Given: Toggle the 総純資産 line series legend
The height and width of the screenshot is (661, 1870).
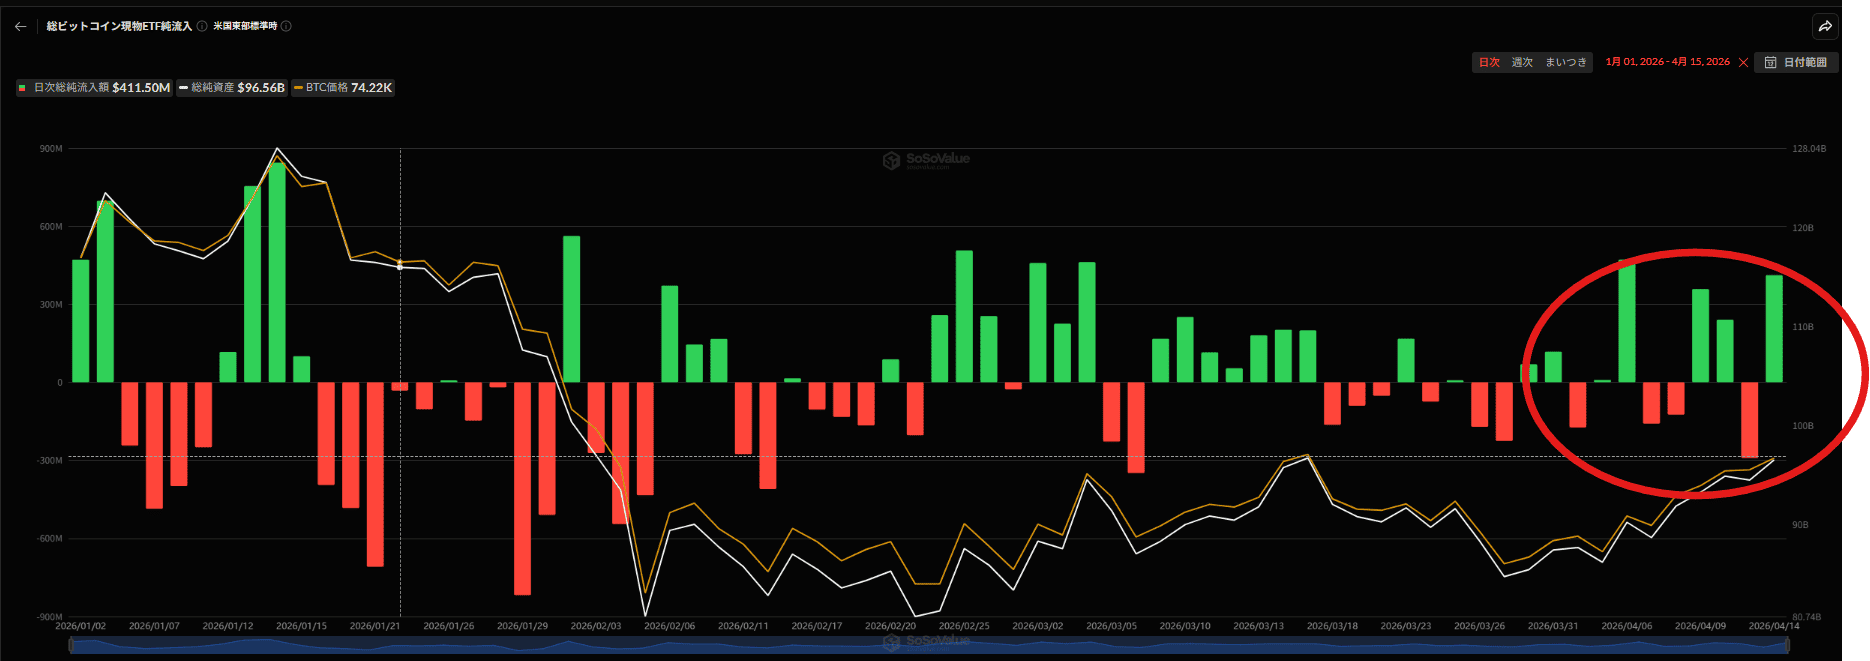Looking at the screenshot, I should (x=232, y=88).
